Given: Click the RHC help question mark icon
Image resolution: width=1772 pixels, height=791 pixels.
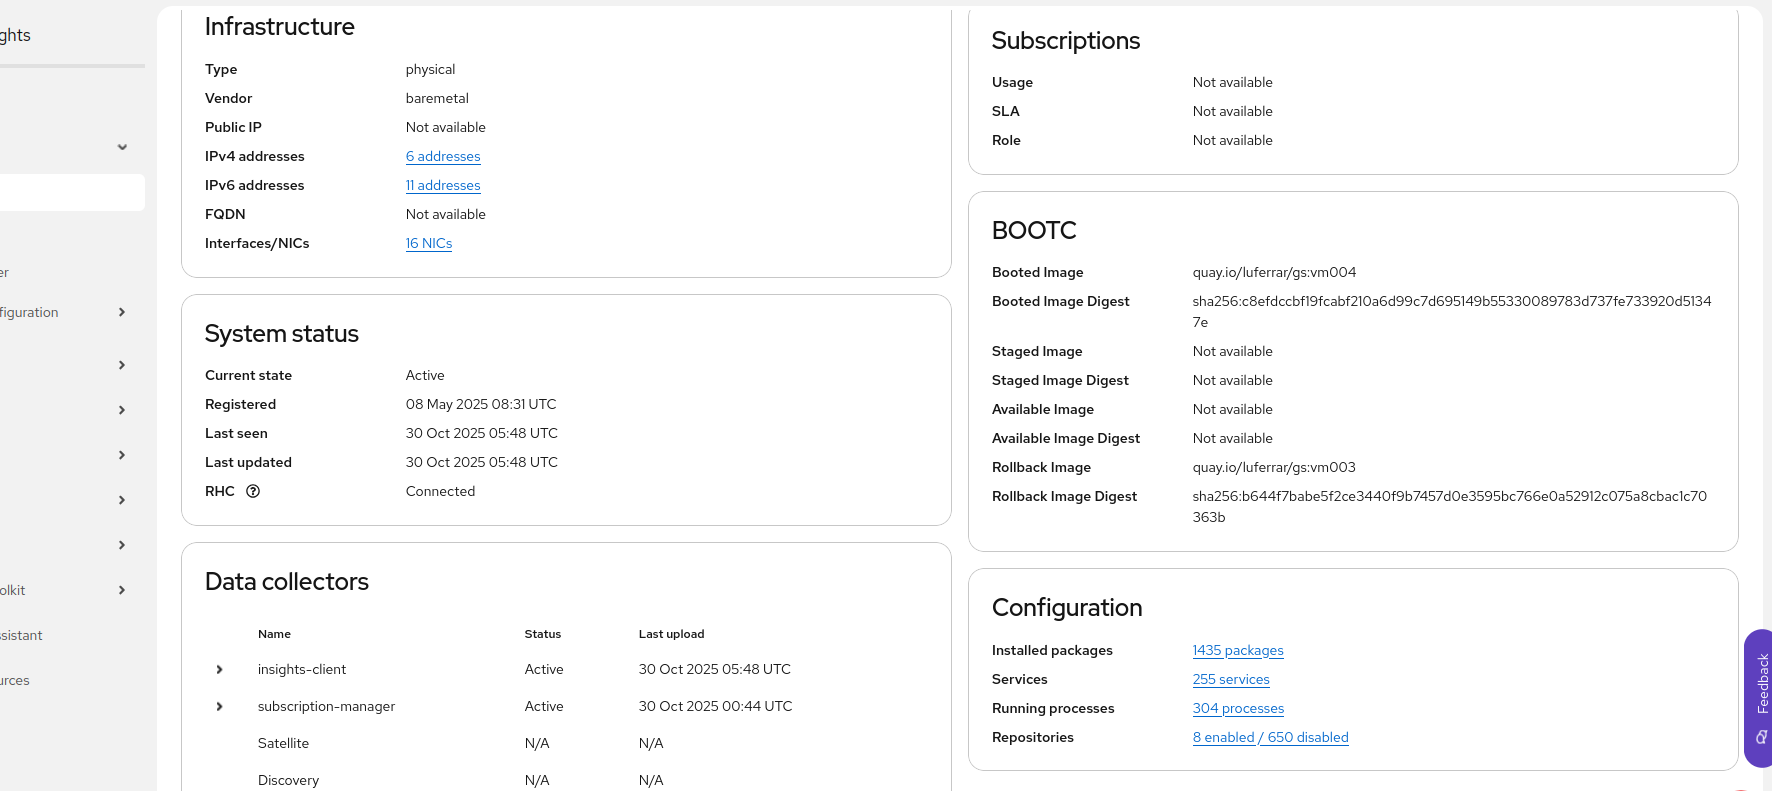Looking at the screenshot, I should (x=253, y=491).
